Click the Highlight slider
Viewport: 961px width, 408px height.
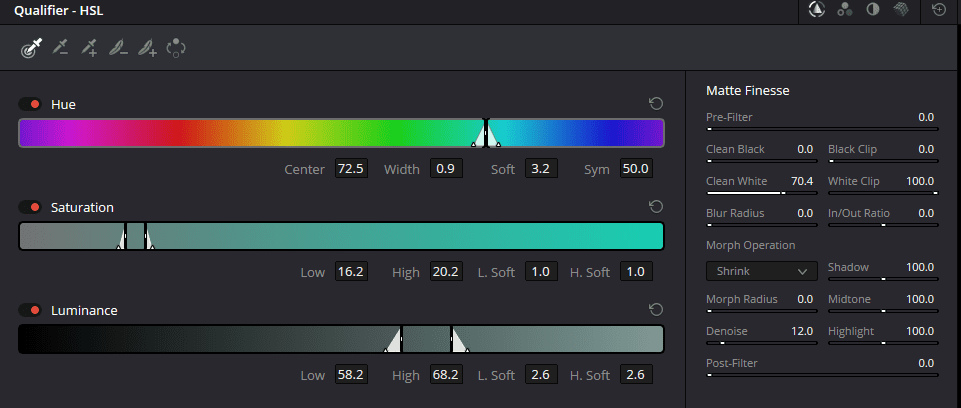(883, 343)
